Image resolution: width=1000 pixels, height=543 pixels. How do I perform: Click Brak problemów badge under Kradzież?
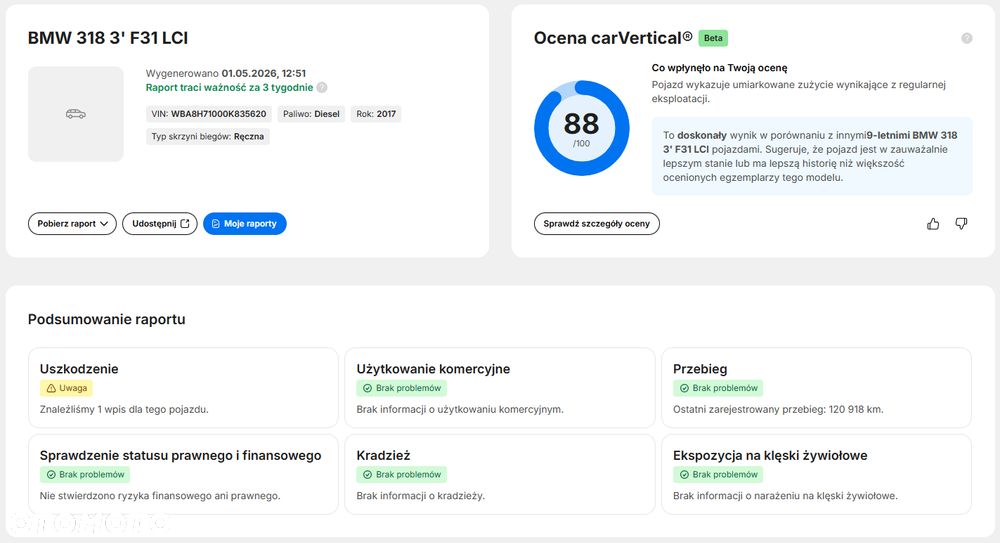(402, 475)
